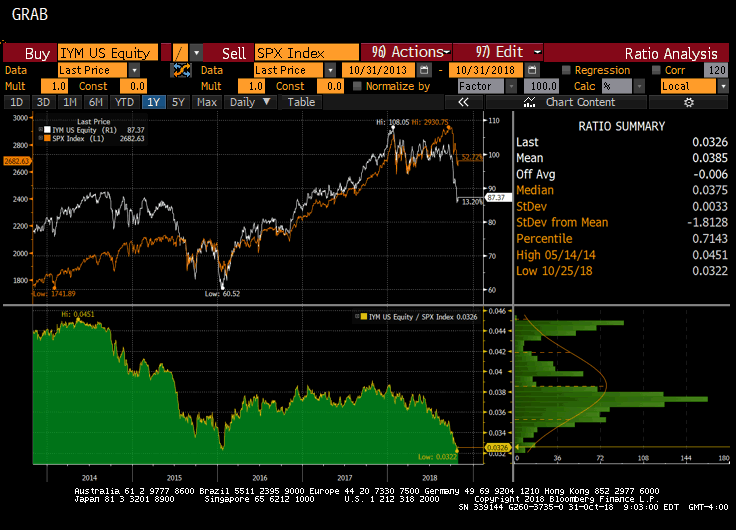736x530 pixels.
Task: Open chart settings gear
Action: (689, 102)
